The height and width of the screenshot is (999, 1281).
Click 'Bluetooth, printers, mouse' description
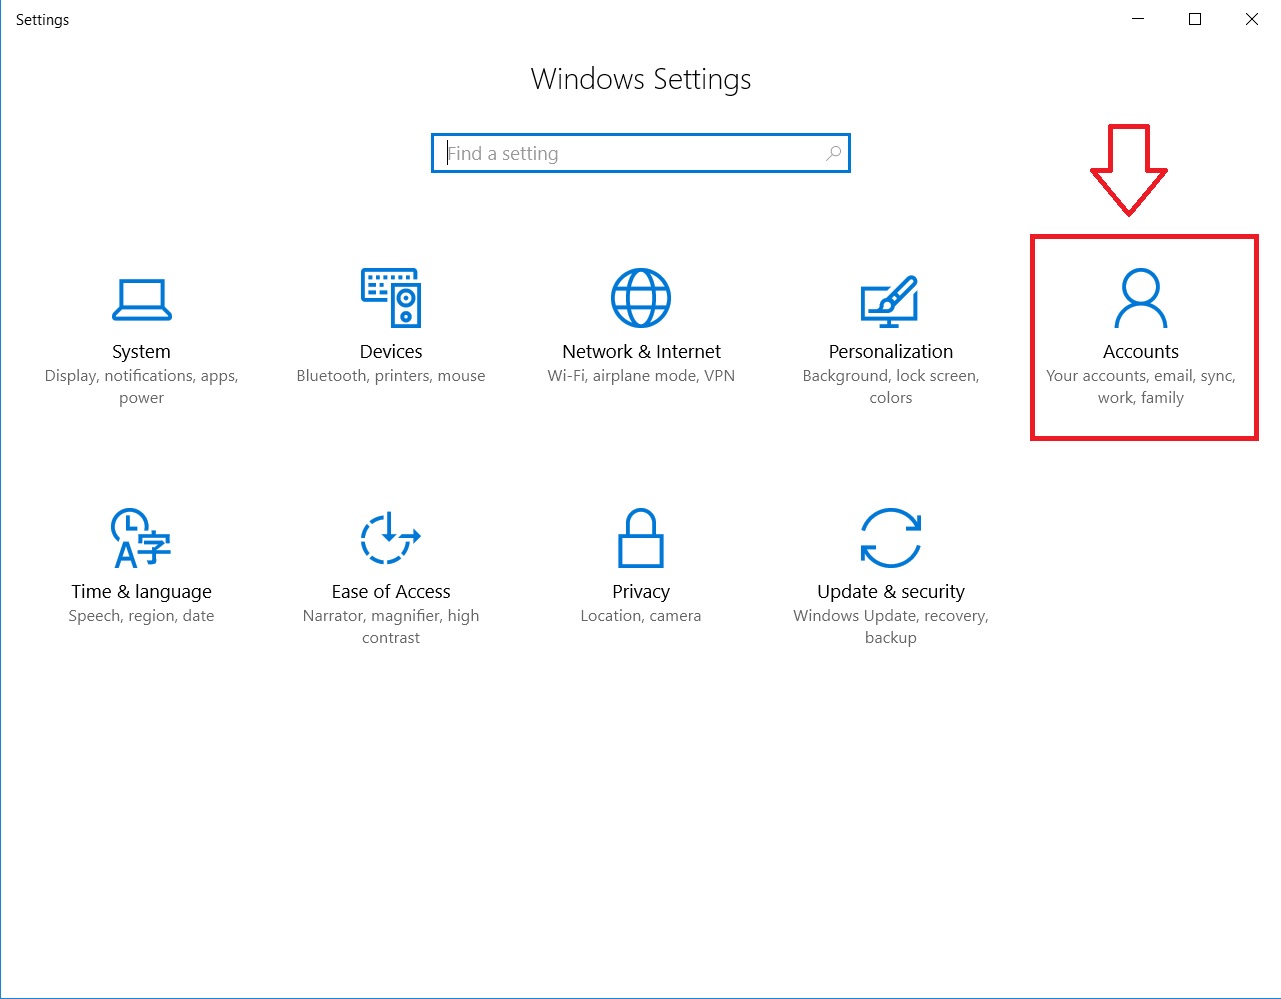point(391,376)
